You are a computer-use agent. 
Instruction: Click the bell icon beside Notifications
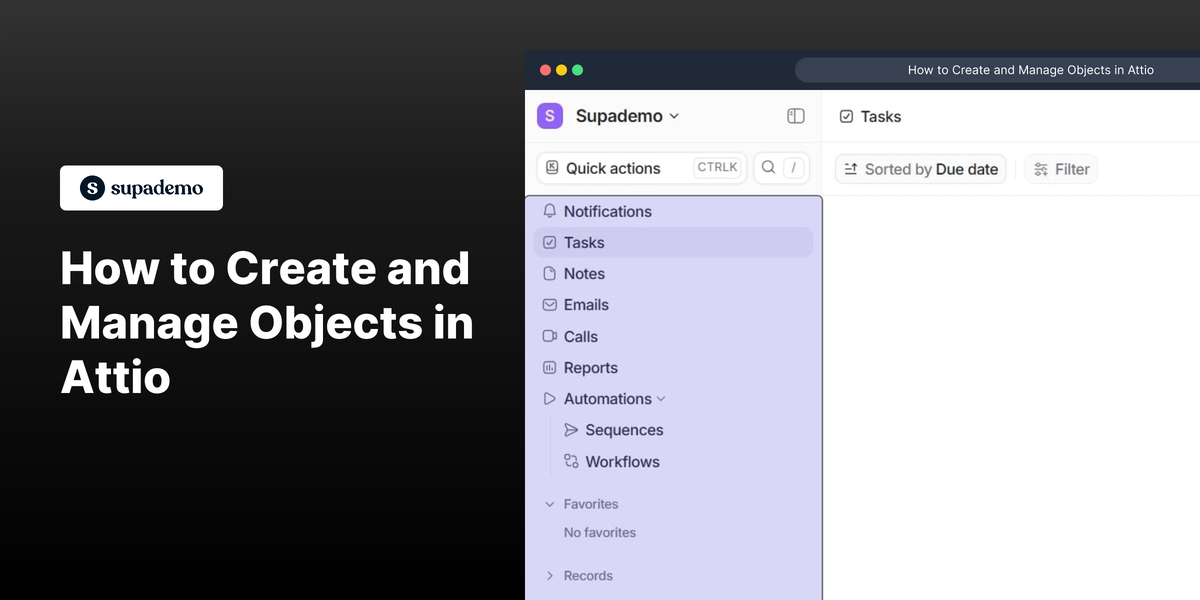549,211
